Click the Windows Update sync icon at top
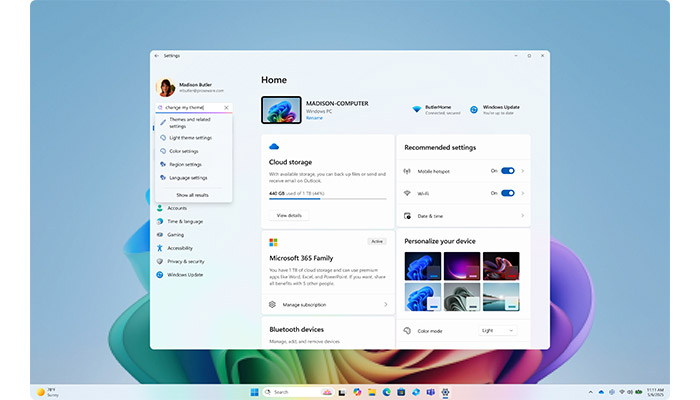Viewport: 700px width, 400px height. click(x=474, y=109)
